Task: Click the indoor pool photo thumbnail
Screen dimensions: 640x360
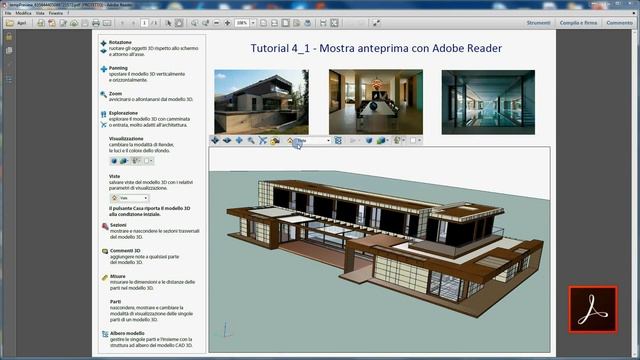Action: (488, 102)
